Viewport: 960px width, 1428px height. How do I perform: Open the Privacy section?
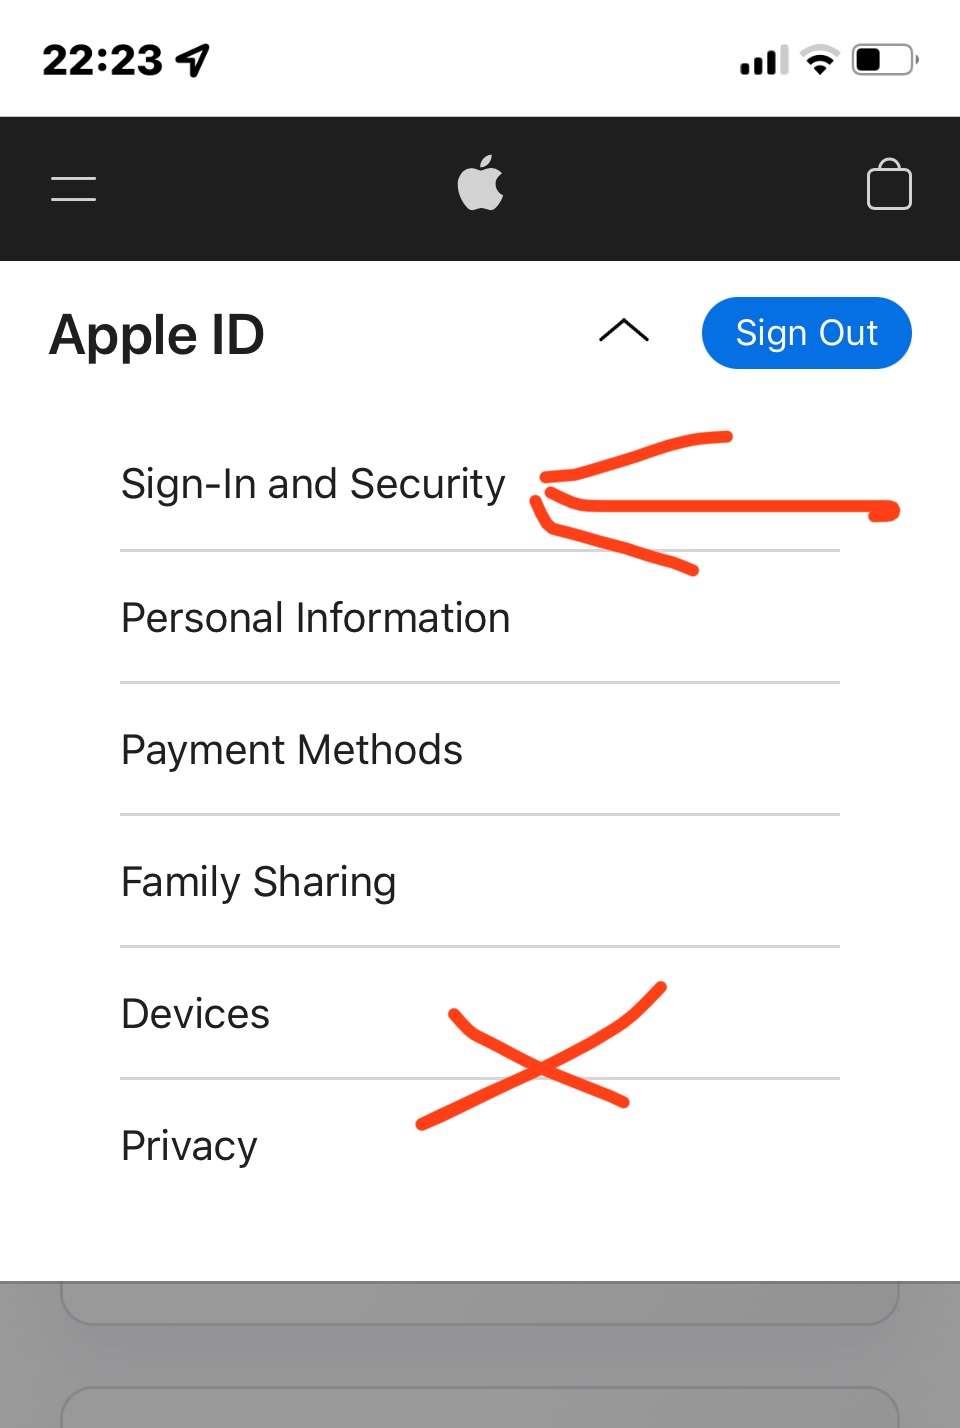189,1146
